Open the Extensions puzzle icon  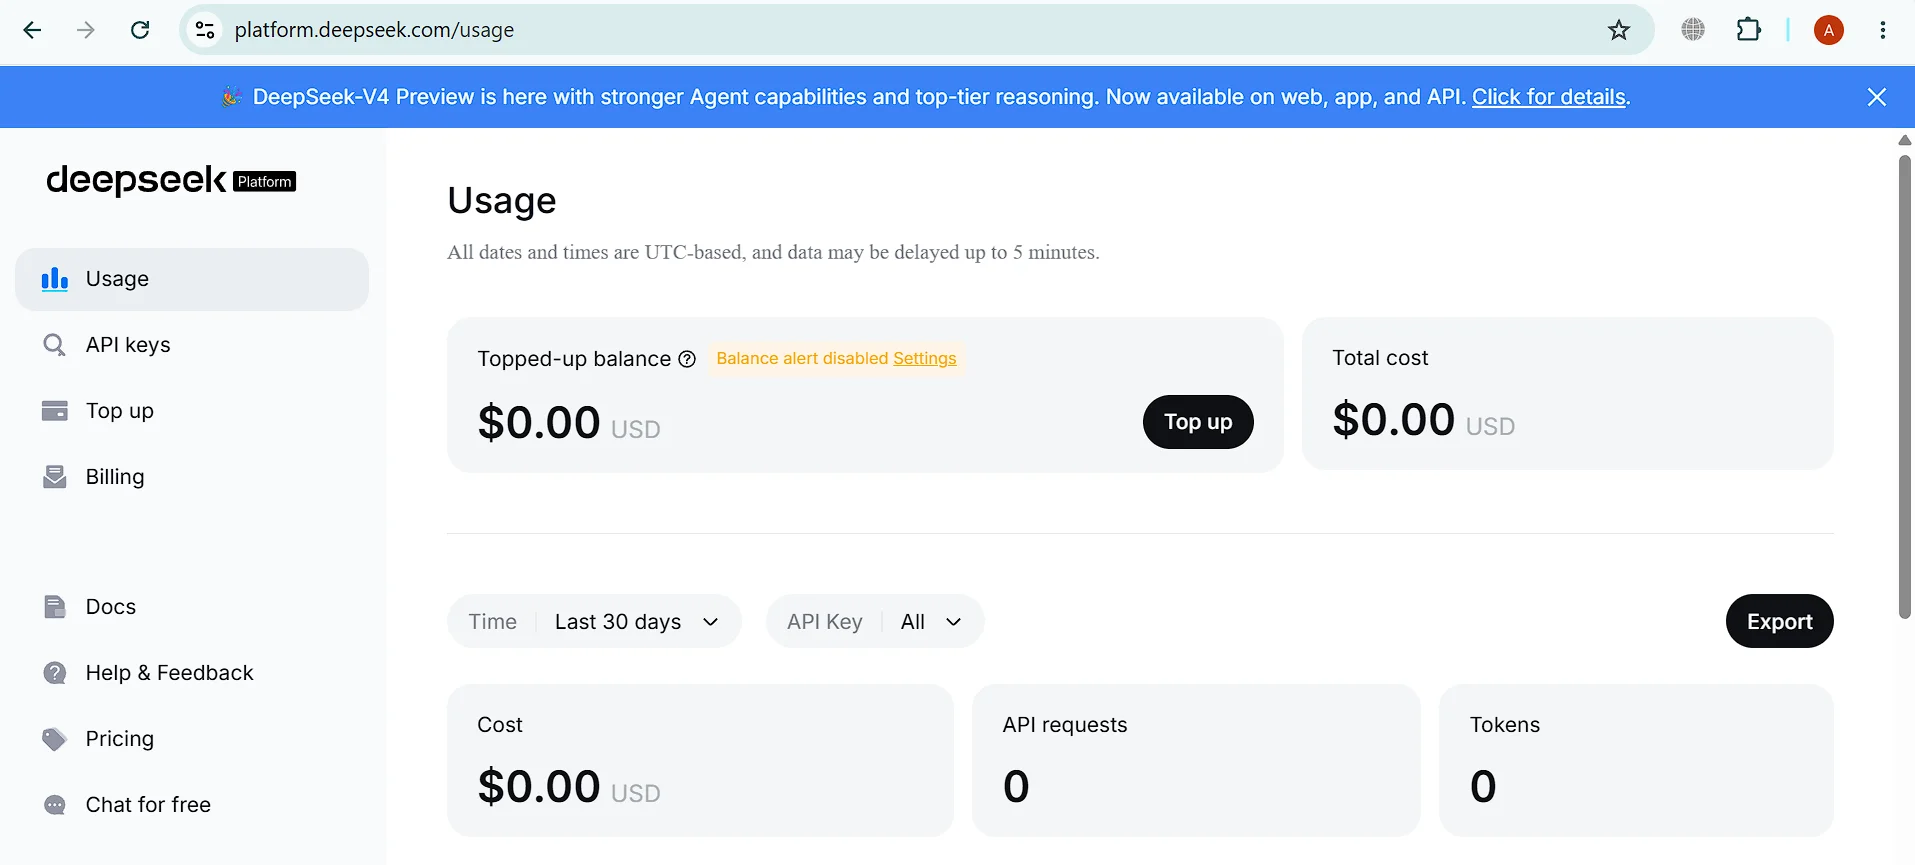click(1748, 30)
